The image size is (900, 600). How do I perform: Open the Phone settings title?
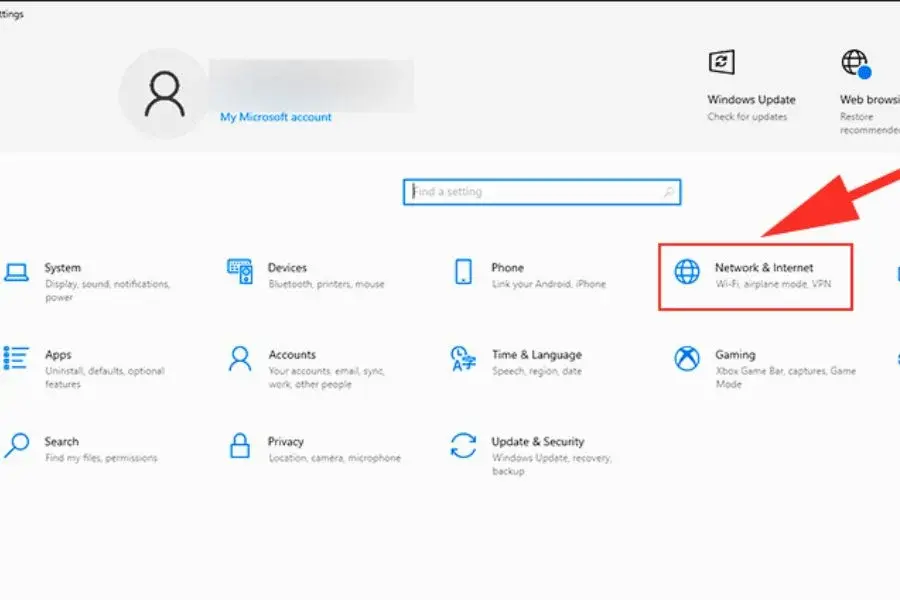click(x=507, y=268)
